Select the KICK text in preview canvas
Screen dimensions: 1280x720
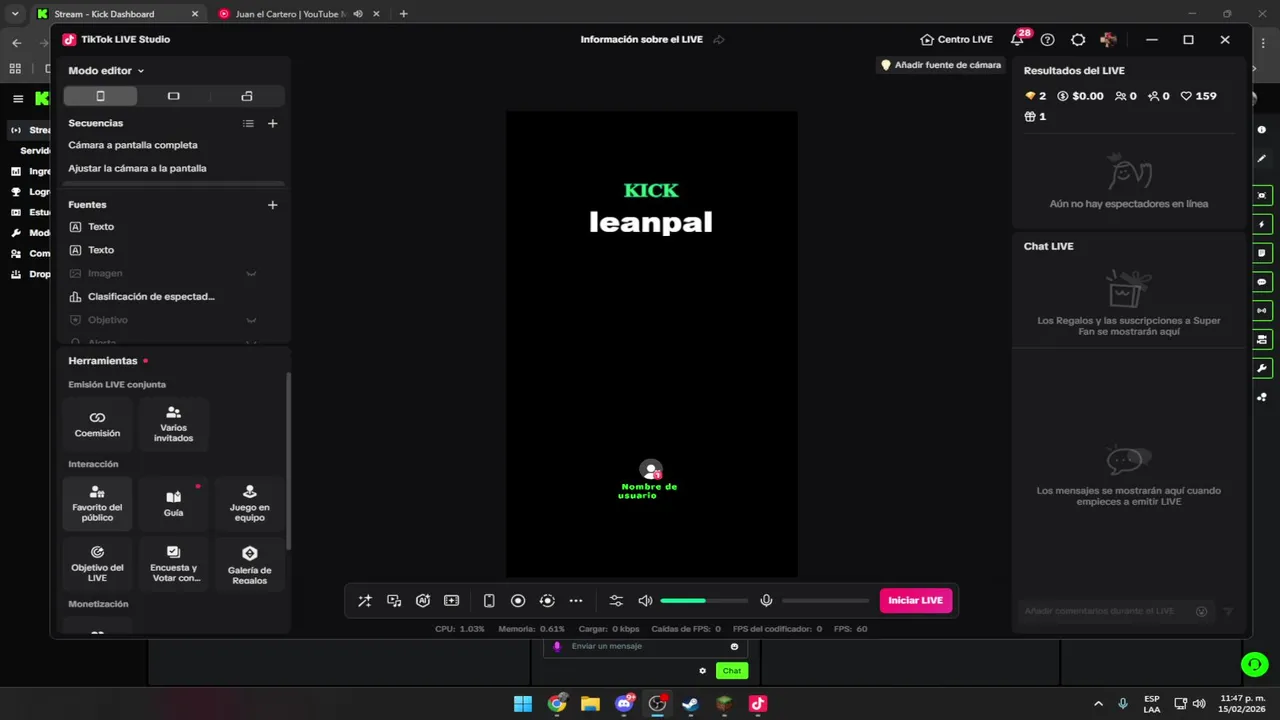(651, 191)
